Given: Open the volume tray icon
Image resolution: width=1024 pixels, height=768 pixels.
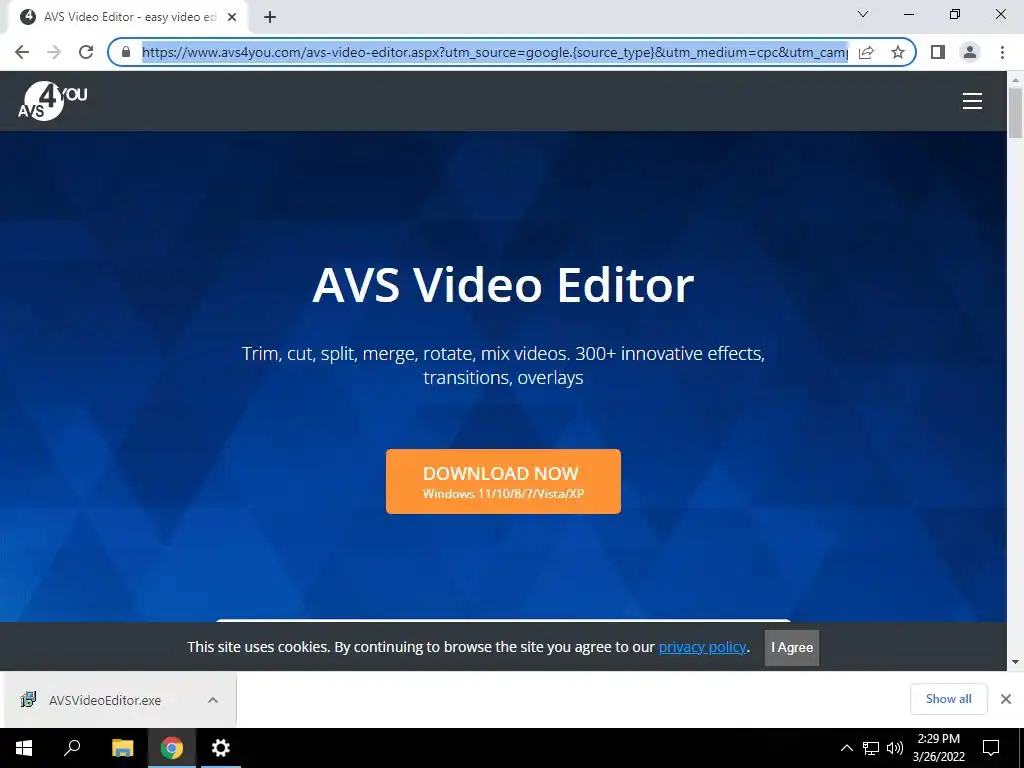Looking at the screenshot, I should pyautogui.click(x=895, y=748).
